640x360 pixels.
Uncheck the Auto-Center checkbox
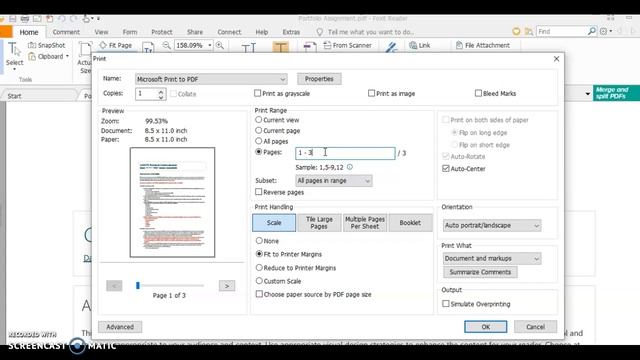pos(446,169)
